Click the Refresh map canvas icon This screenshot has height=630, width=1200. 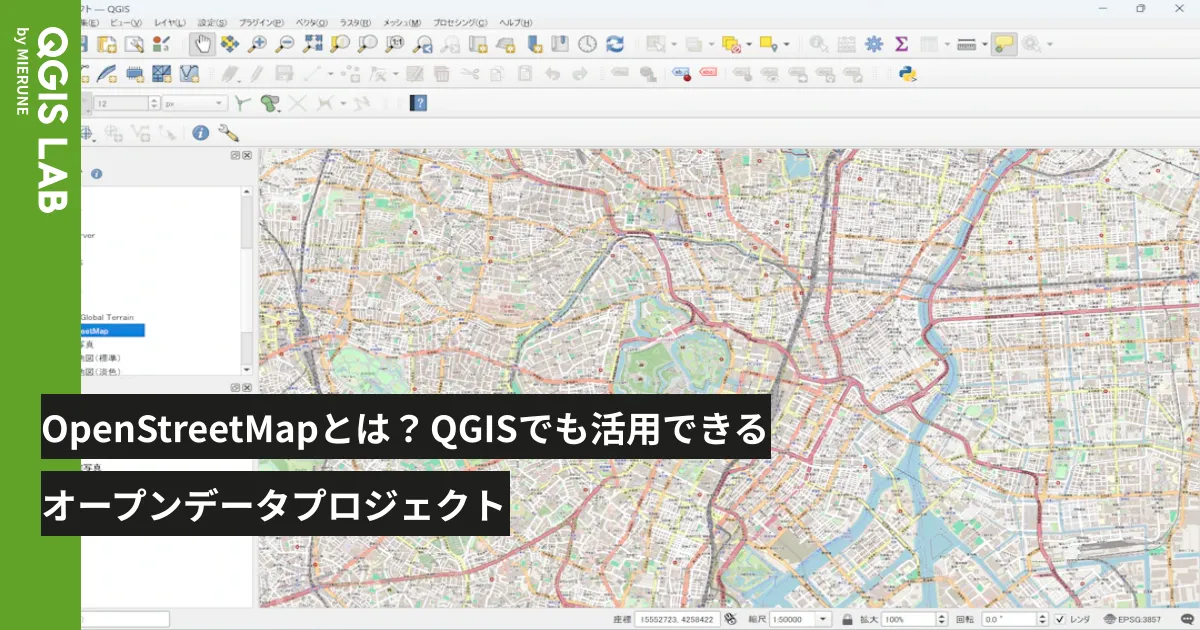[614, 43]
